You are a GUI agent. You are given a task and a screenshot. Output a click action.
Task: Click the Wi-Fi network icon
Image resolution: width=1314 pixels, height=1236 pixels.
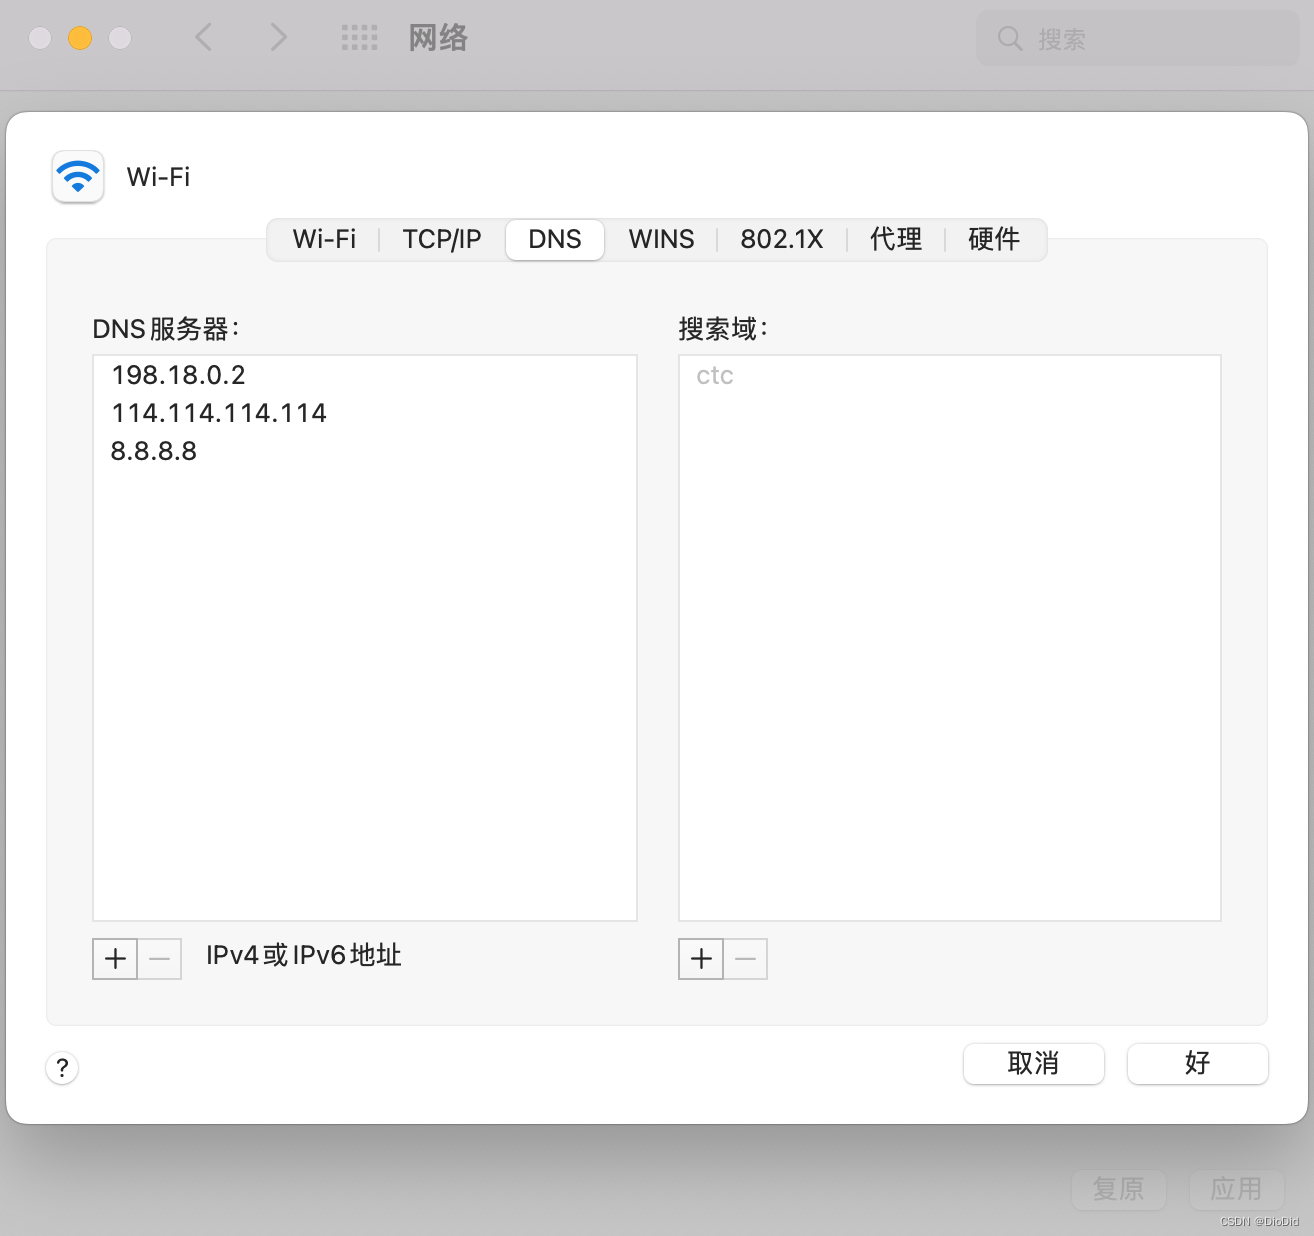[78, 177]
